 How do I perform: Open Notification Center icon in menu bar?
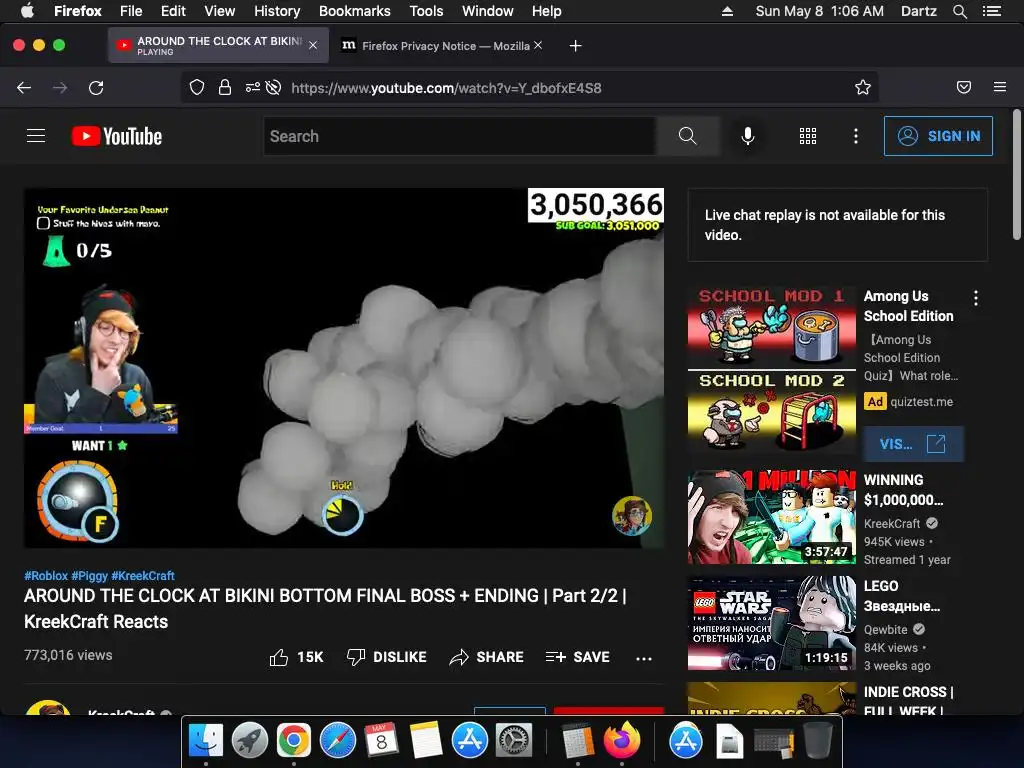click(991, 11)
